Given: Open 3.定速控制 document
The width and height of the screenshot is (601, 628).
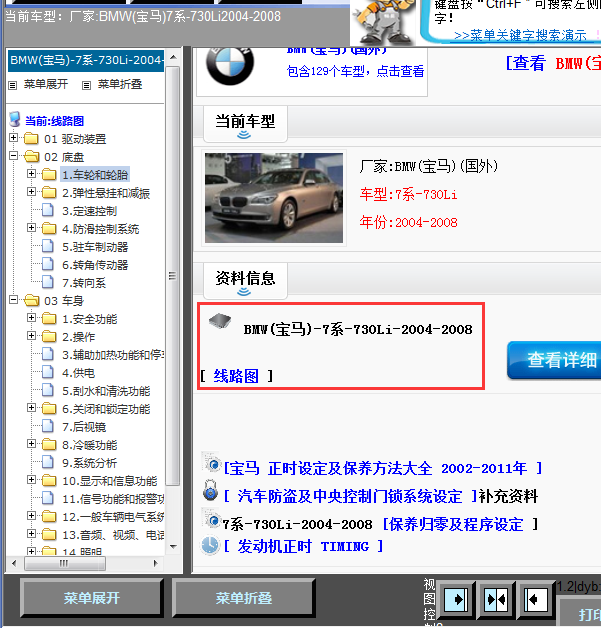Looking at the screenshot, I should (x=90, y=211).
